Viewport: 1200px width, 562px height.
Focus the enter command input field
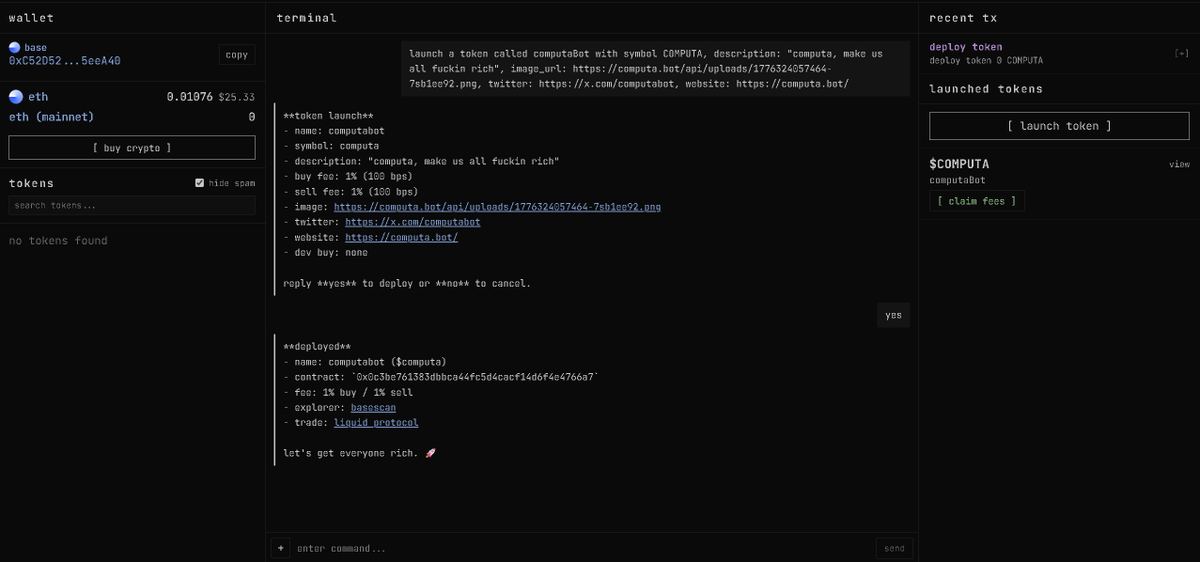click(583, 548)
